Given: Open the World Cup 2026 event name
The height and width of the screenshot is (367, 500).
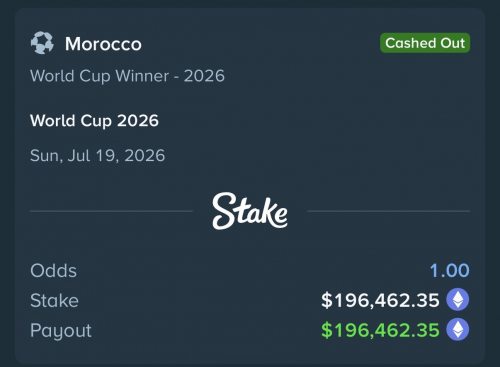Looking at the screenshot, I should (94, 121).
